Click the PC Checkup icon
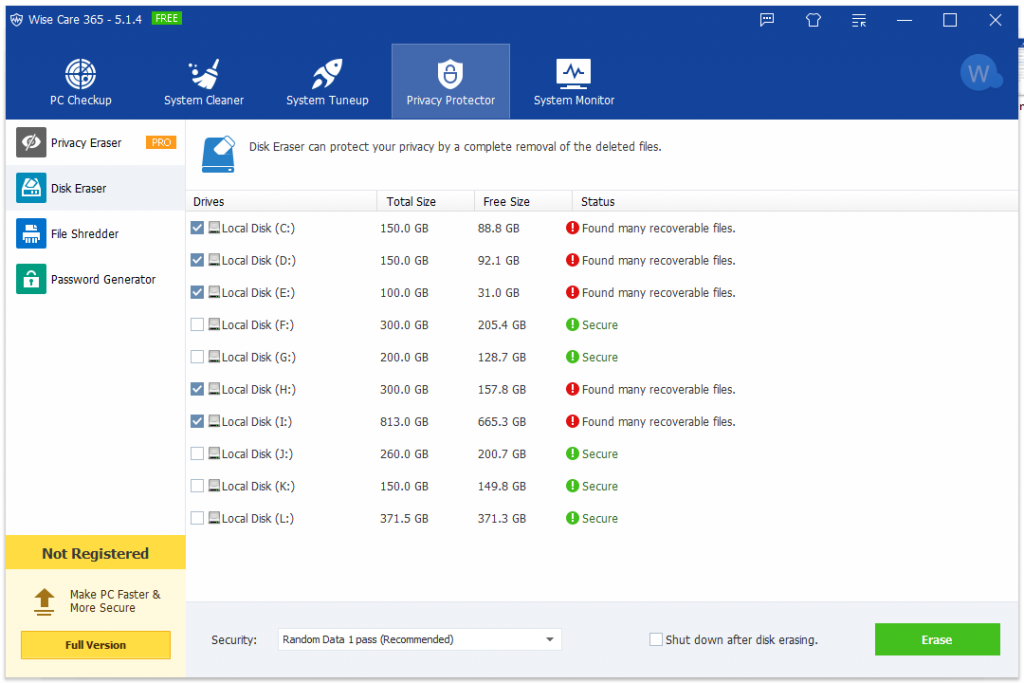The height and width of the screenshot is (683, 1024). (x=80, y=72)
